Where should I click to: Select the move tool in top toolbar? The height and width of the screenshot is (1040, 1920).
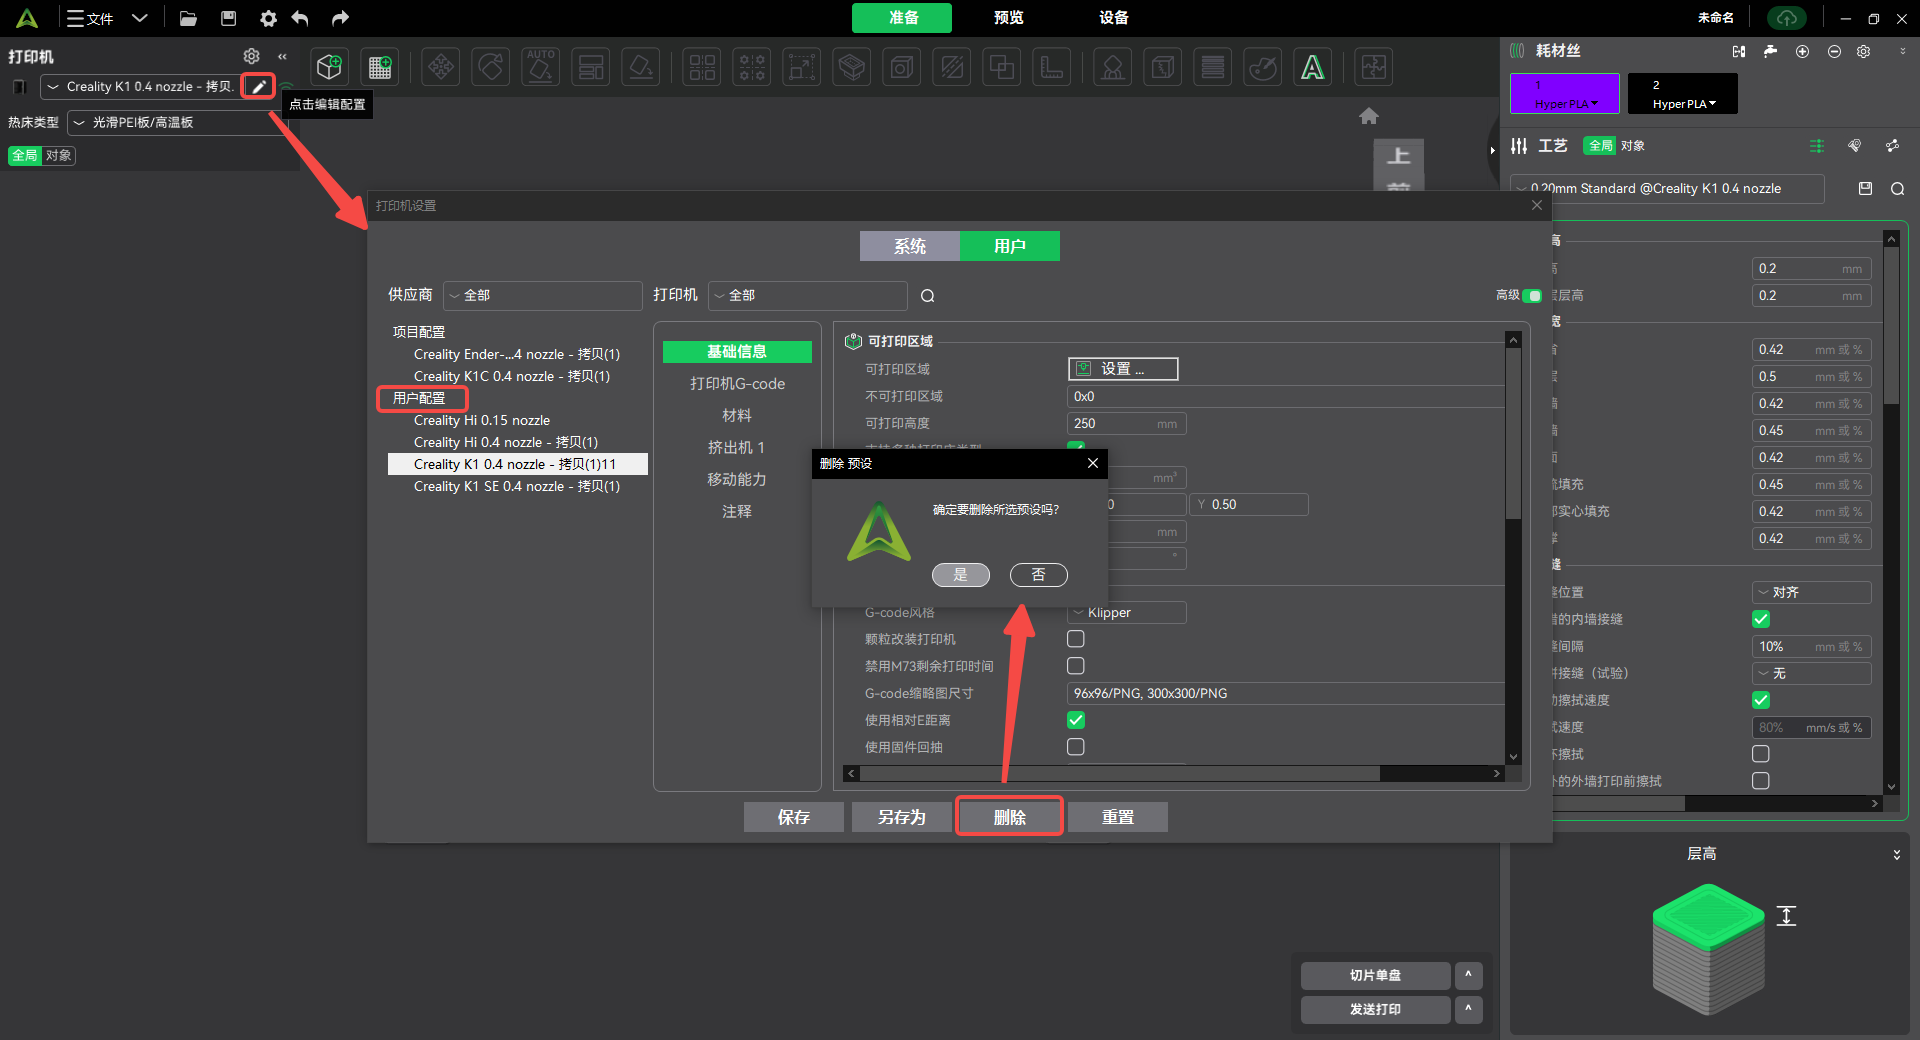(441, 67)
